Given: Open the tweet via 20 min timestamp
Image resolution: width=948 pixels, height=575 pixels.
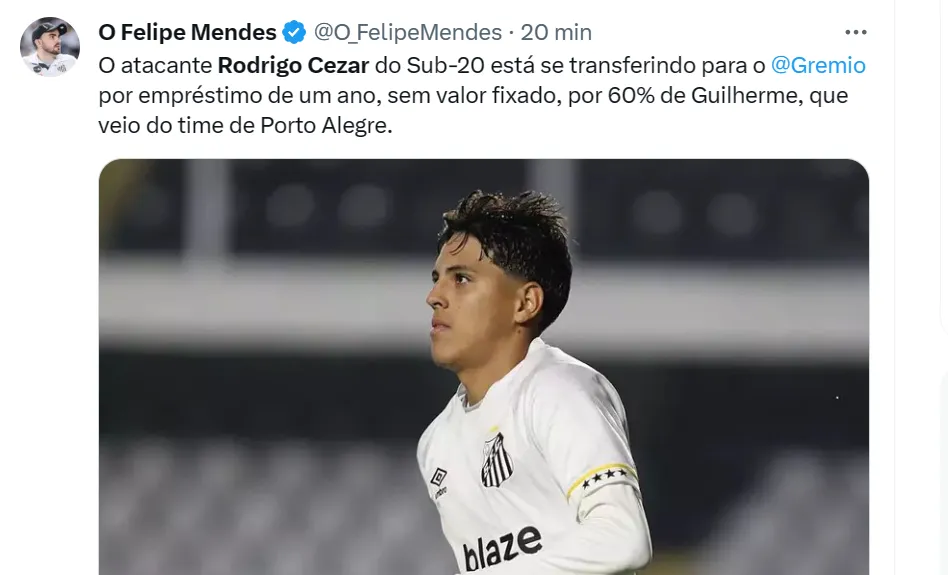Looking at the screenshot, I should (x=556, y=32).
